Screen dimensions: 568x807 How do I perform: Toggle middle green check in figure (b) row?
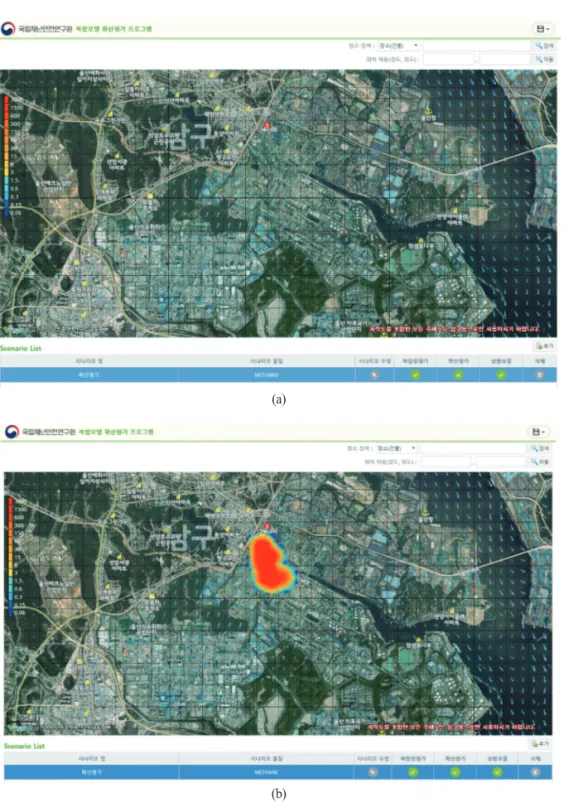(x=455, y=772)
